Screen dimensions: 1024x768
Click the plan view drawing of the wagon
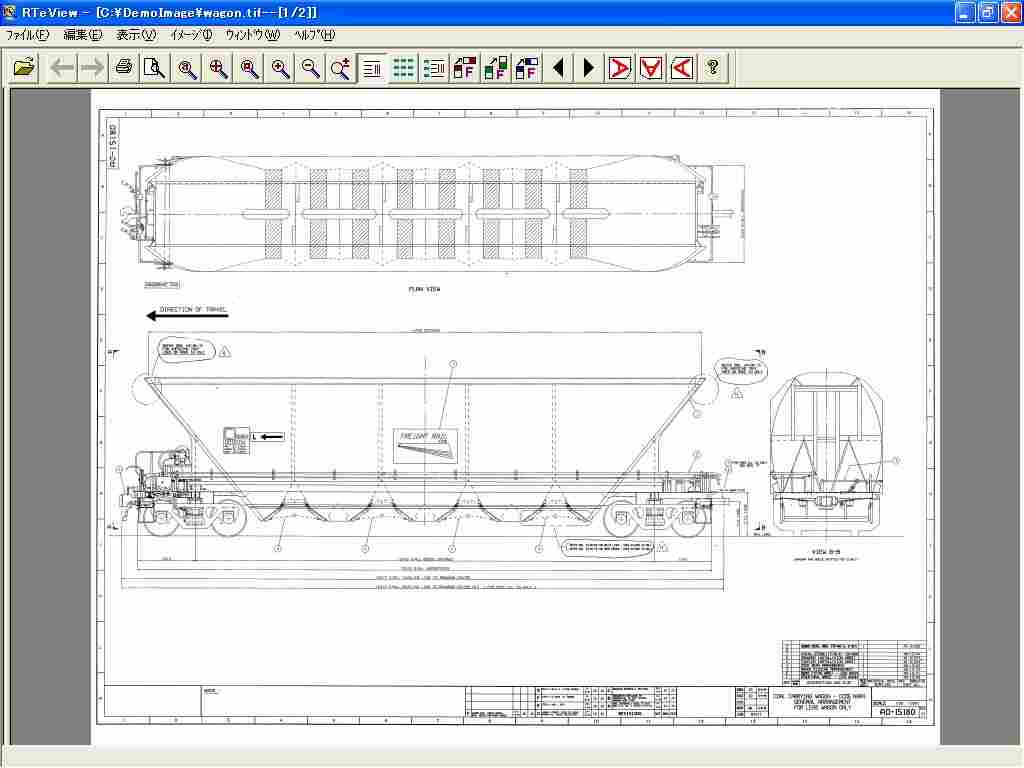431,214
